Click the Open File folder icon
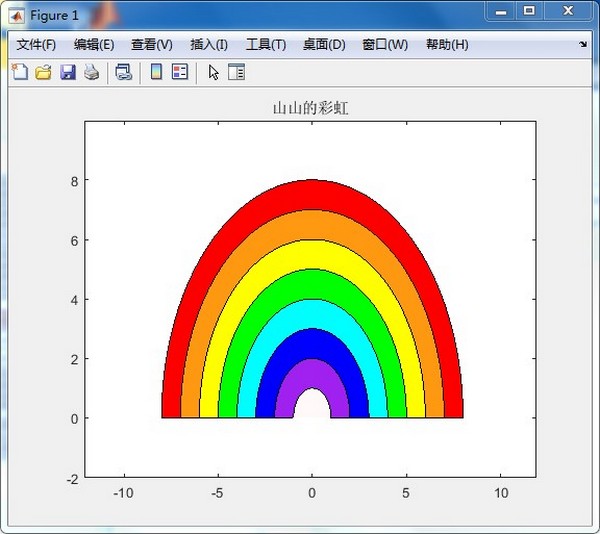The image size is (600, 534). tap(44, 72)
